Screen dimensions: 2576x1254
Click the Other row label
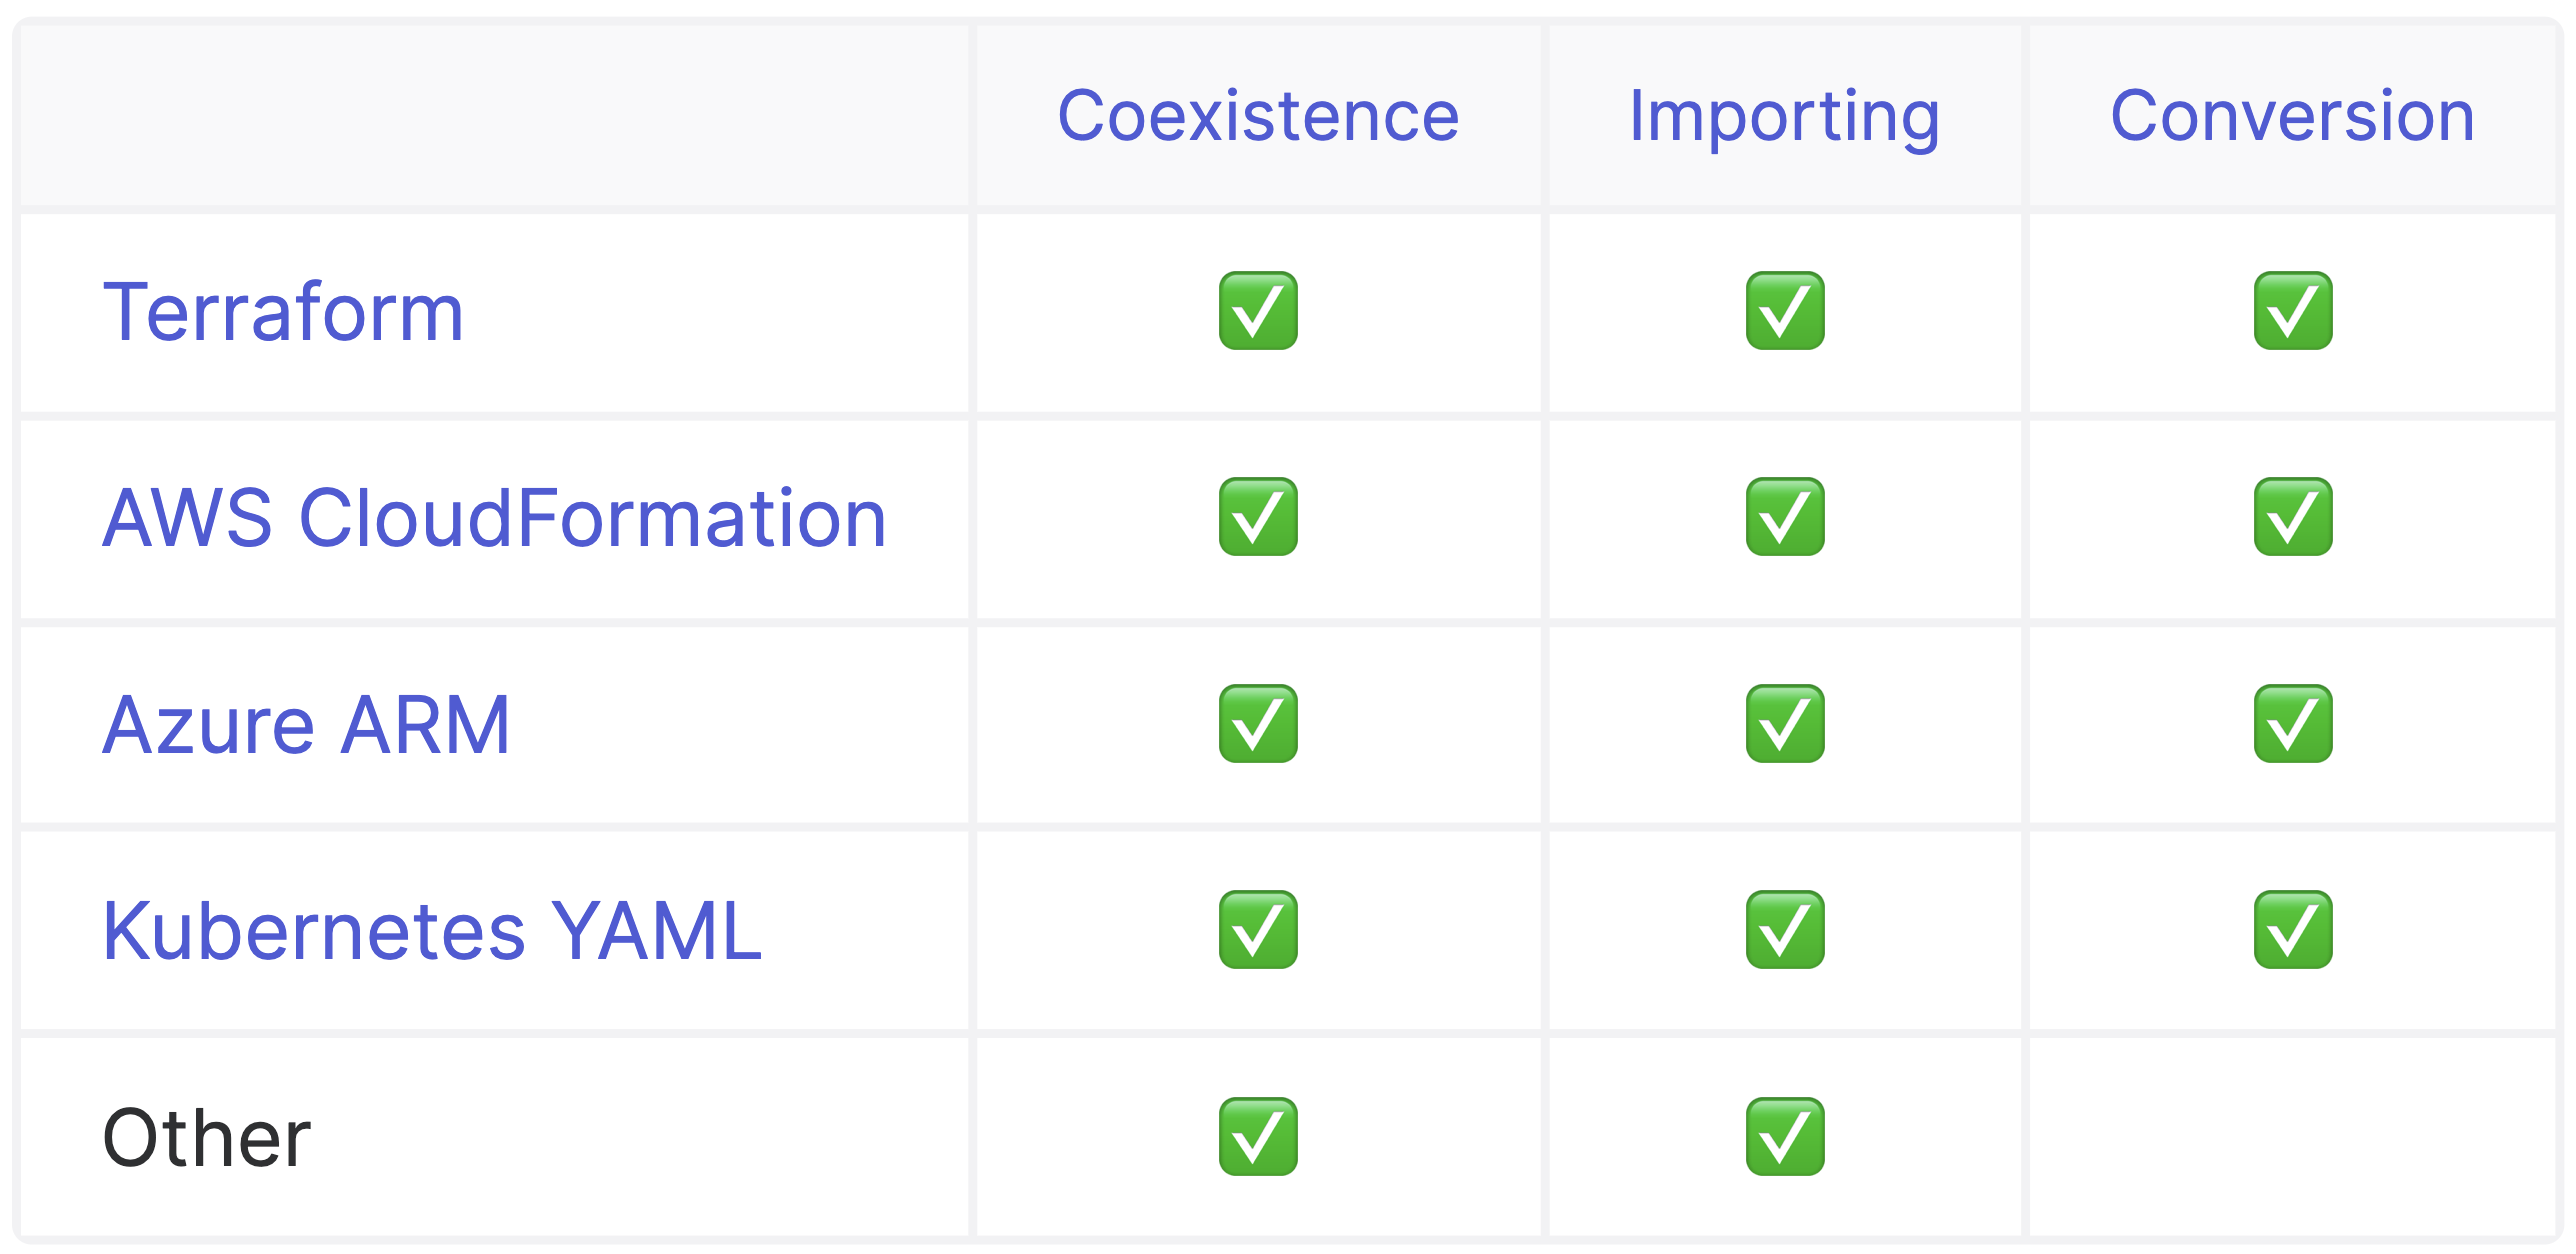point(207,1138)
